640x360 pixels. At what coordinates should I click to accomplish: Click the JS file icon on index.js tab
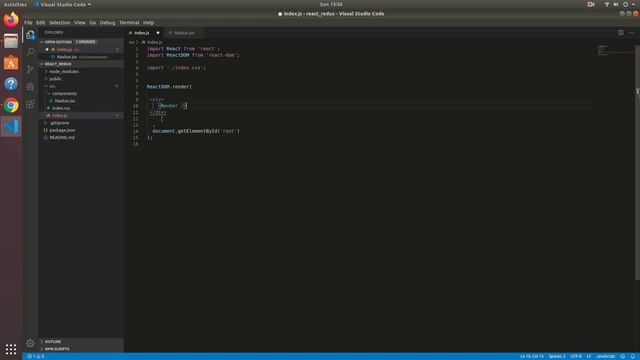131,33
